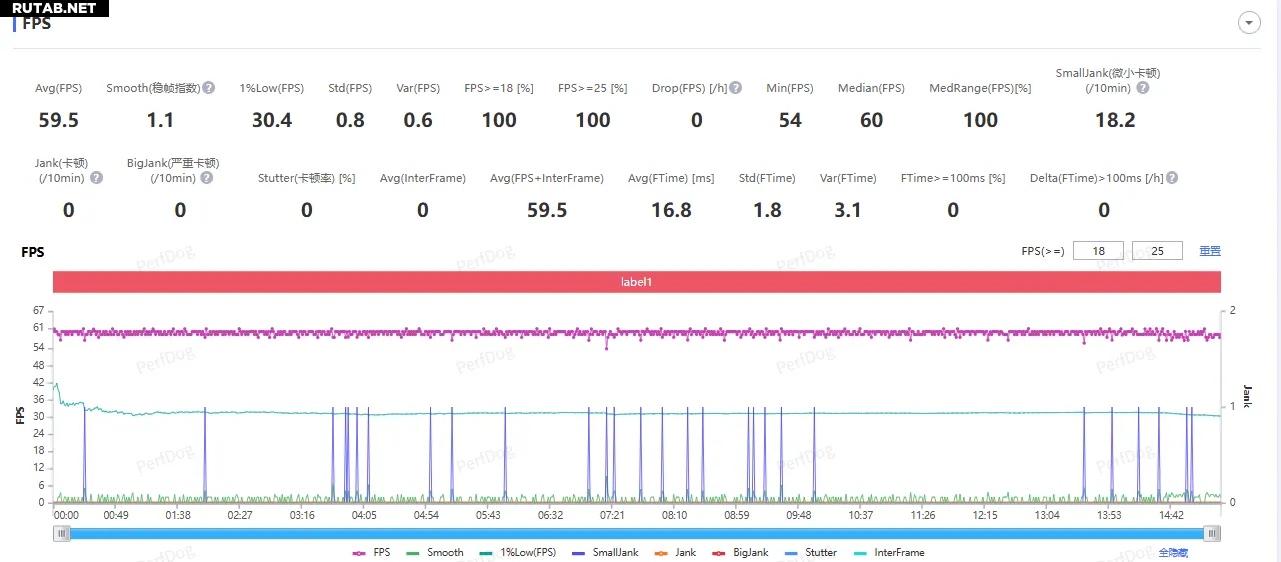Click the SmallJank (/10min) help icon
The width and height of the screenshot is (1281, 562).
(1142, 88)
